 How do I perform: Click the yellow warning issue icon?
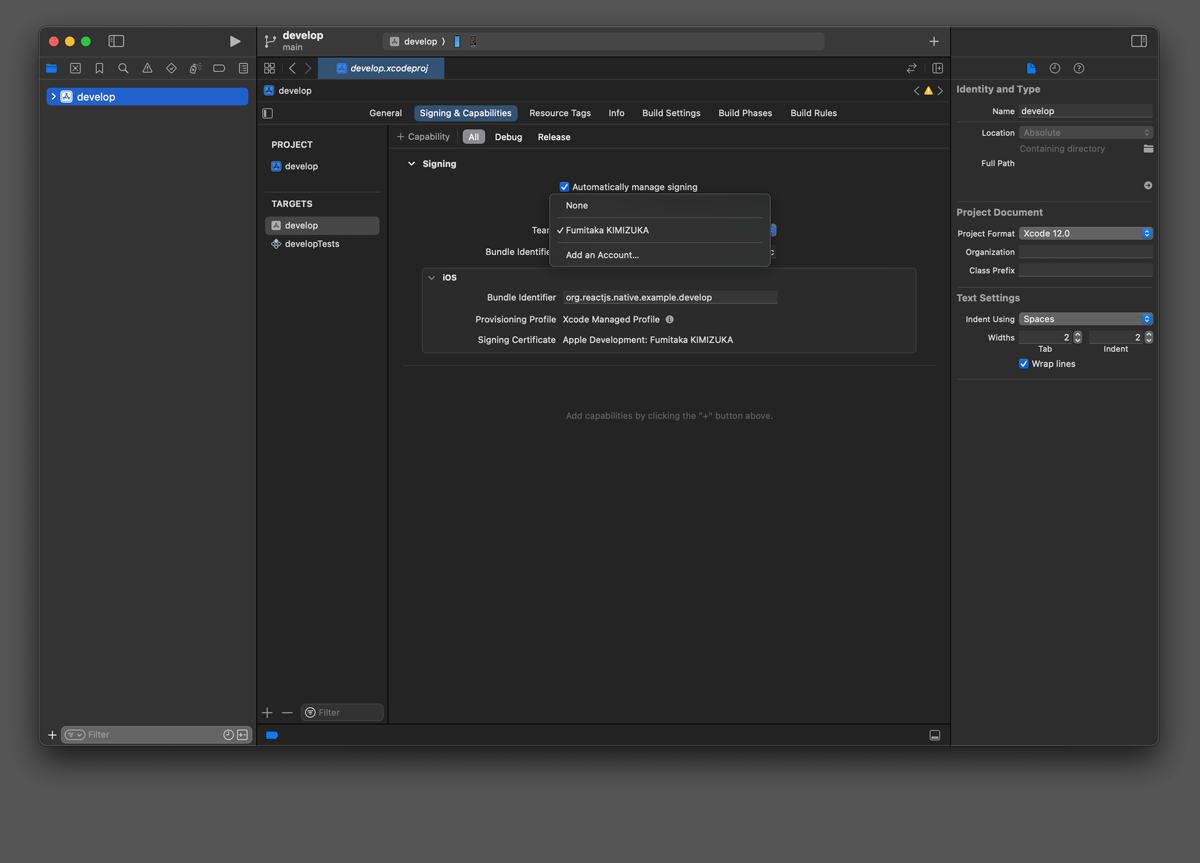928,91
